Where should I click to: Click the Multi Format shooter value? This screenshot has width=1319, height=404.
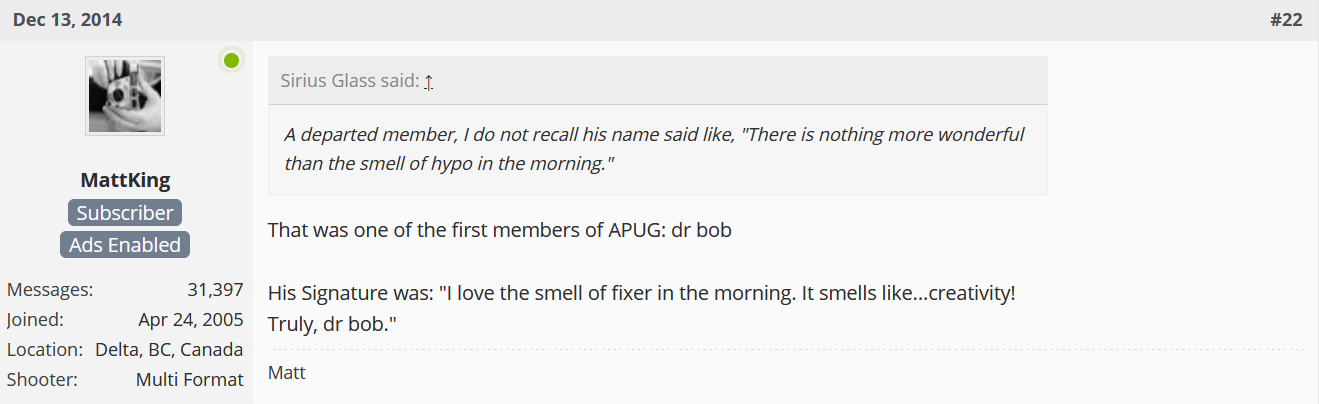click(190, 380)
